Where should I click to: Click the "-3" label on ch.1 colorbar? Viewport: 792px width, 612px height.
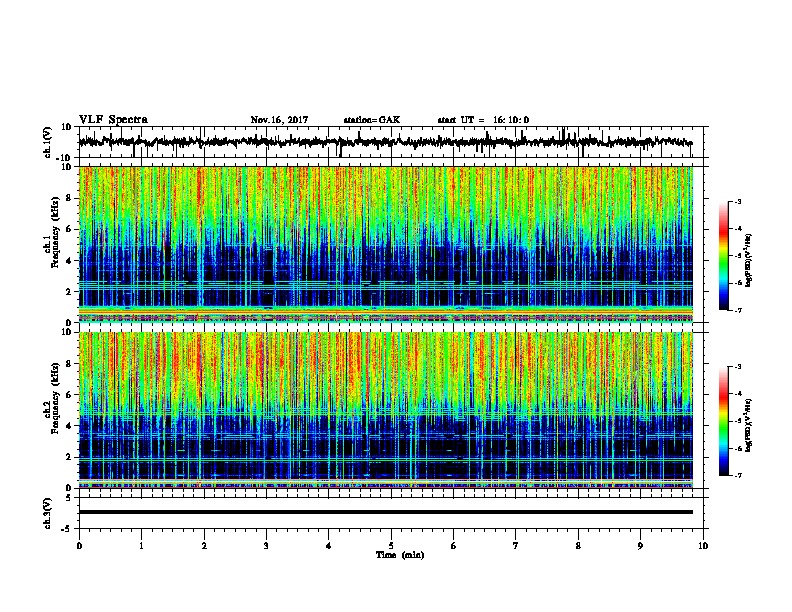(x=738, y=201)
